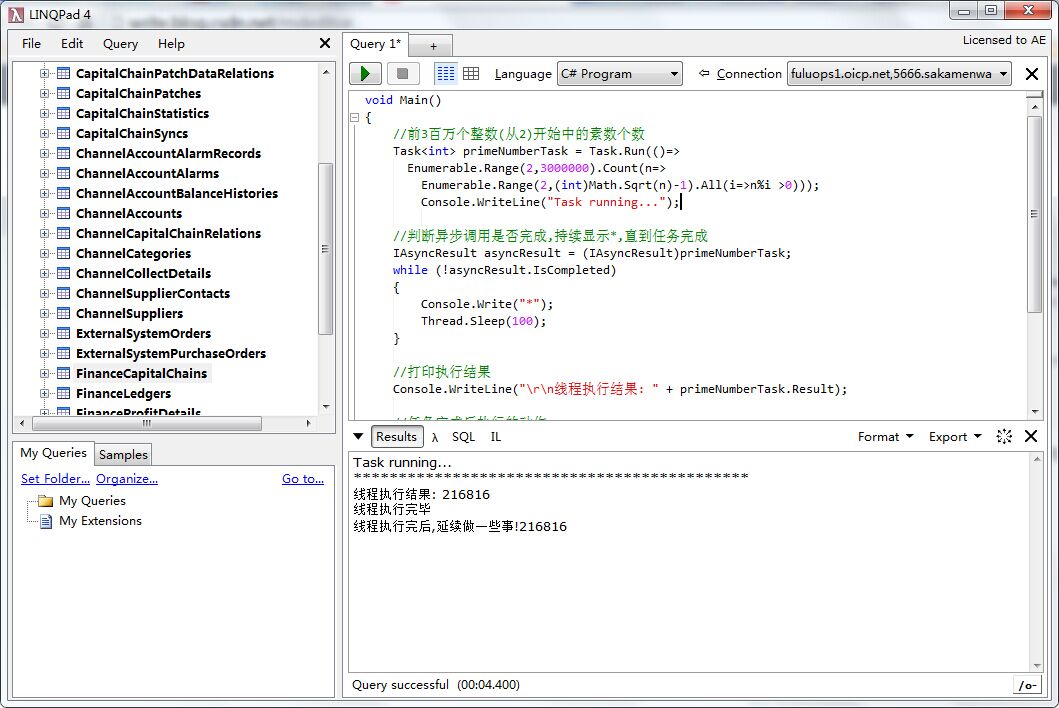This screenshot has width=1059, height=708.
Task: Click the code editor scroll-down arrow
Action: (1035, 411)
